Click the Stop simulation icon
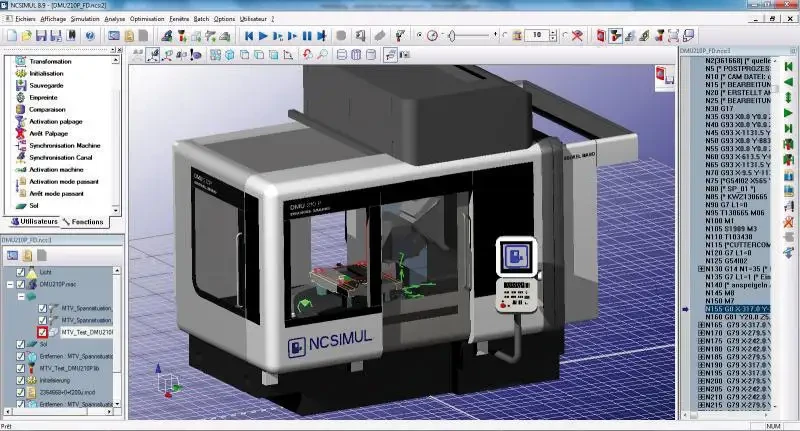Image resolution: width=800 pixels, height=431 pixels. [x=341, y=36]
